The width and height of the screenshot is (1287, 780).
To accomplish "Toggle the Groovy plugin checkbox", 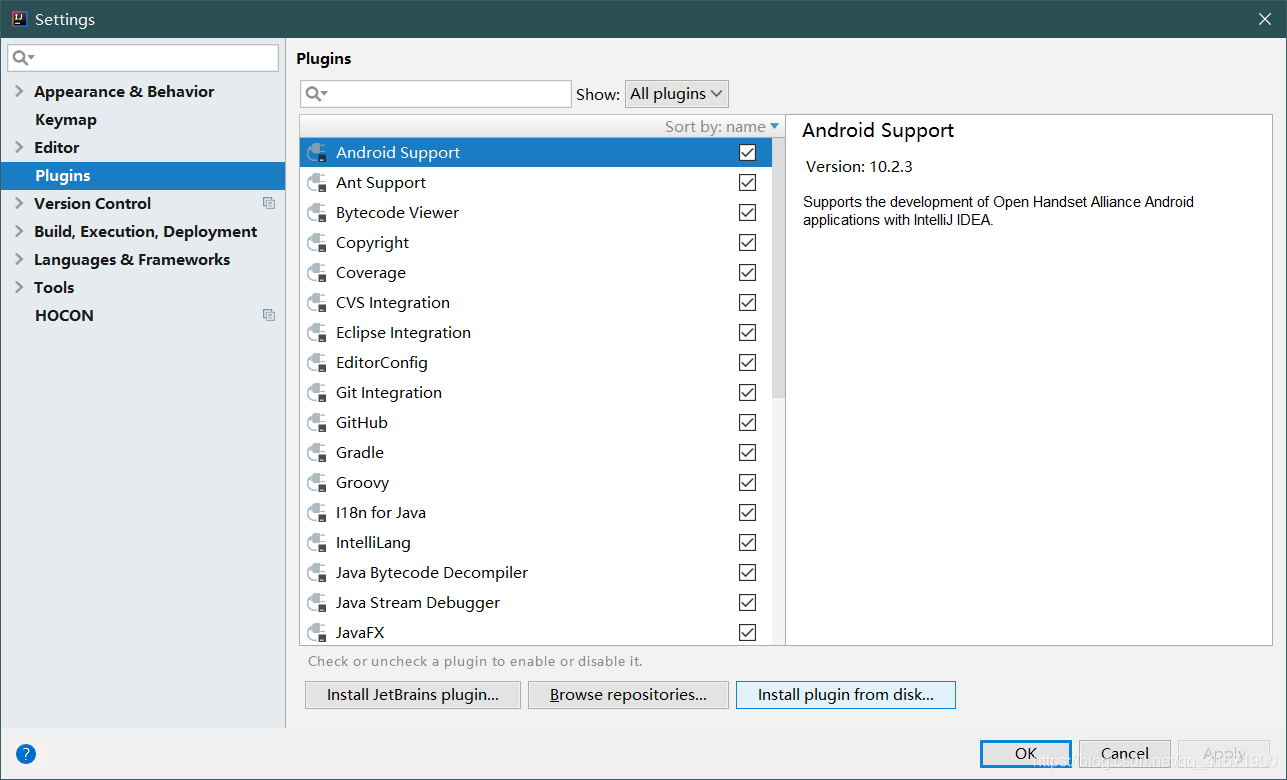I will 747,483.
